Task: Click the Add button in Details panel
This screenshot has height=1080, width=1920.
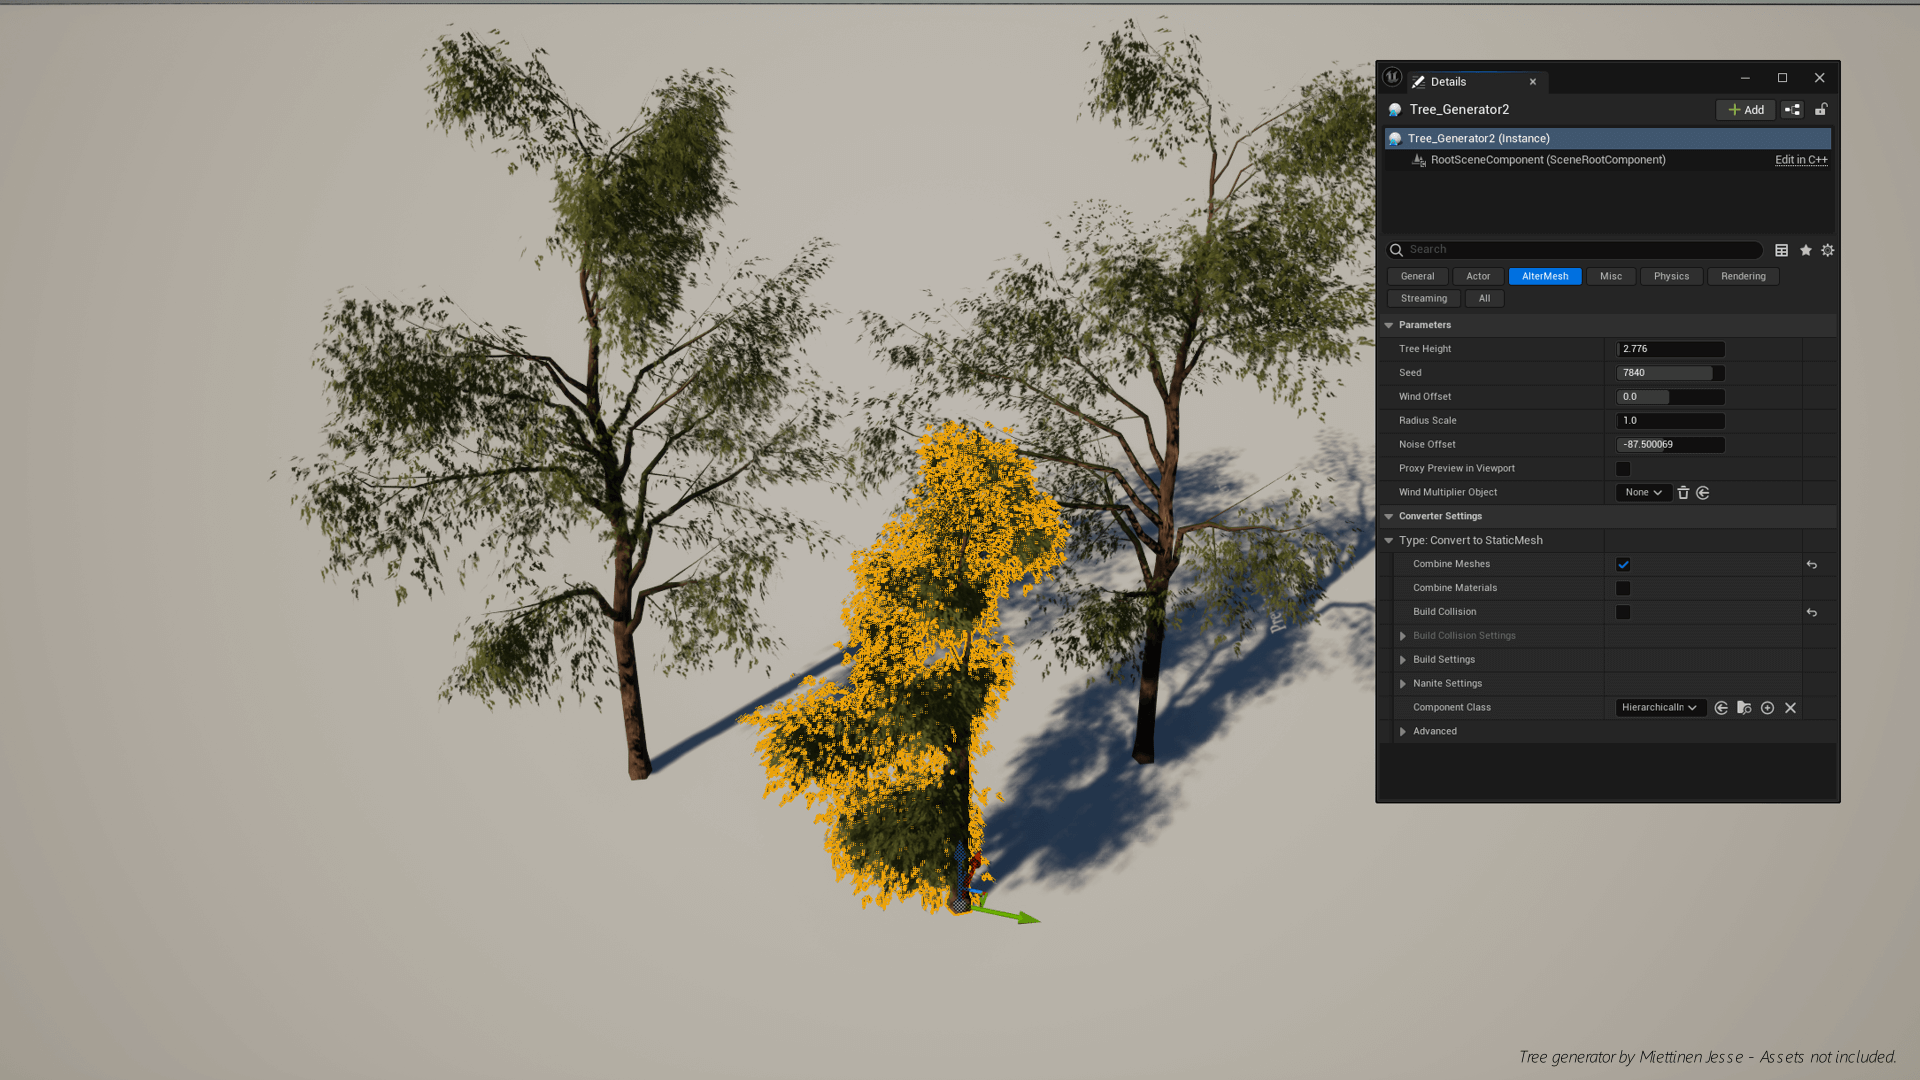Action: (x=1746, y=109)
